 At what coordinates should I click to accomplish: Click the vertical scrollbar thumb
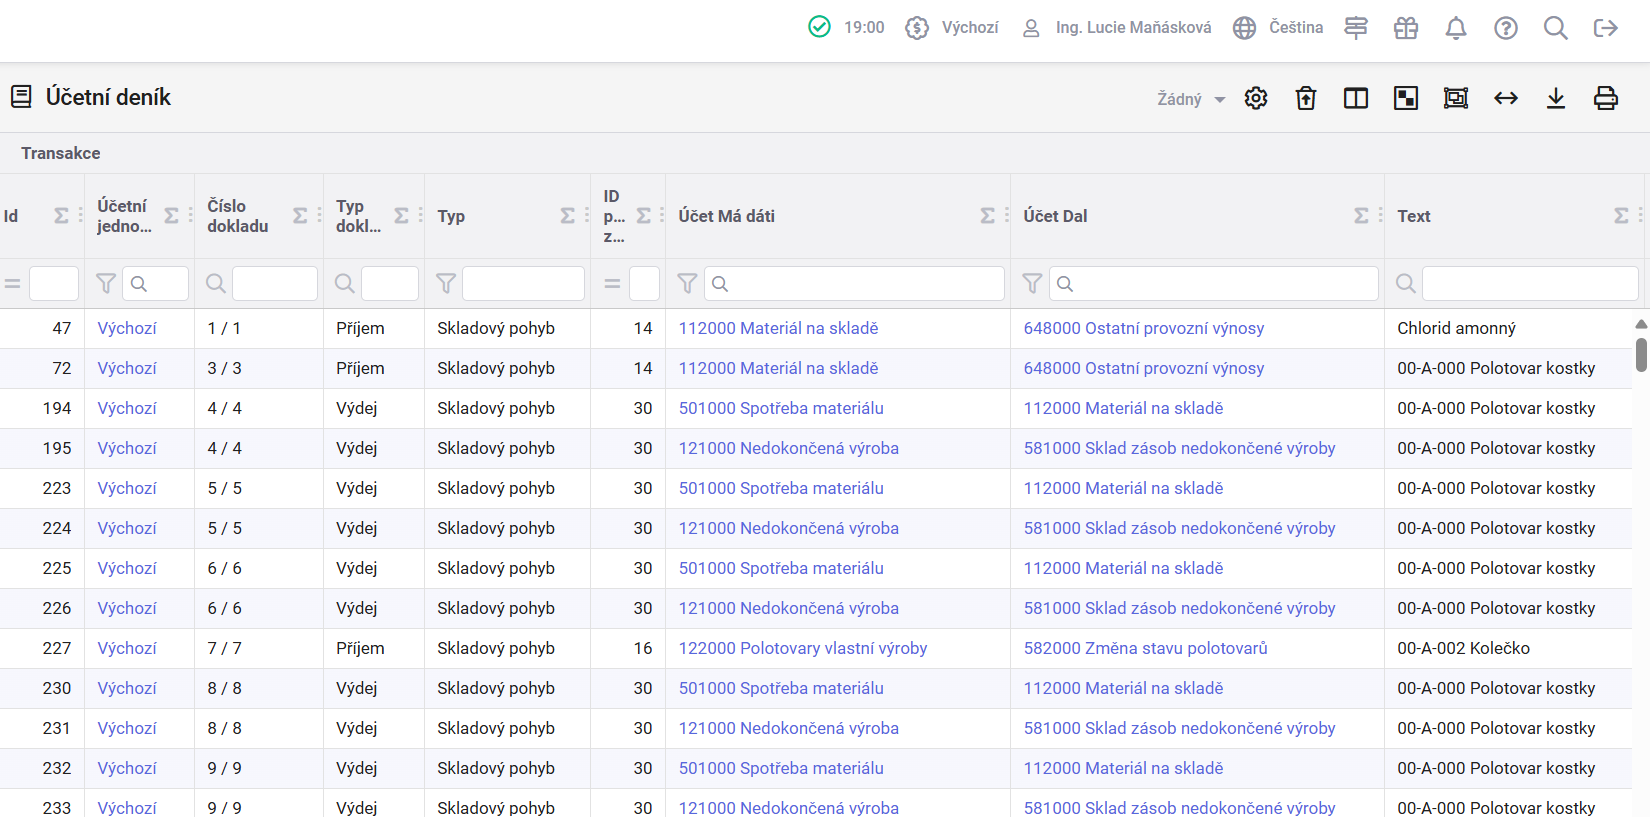(1641, 355)
